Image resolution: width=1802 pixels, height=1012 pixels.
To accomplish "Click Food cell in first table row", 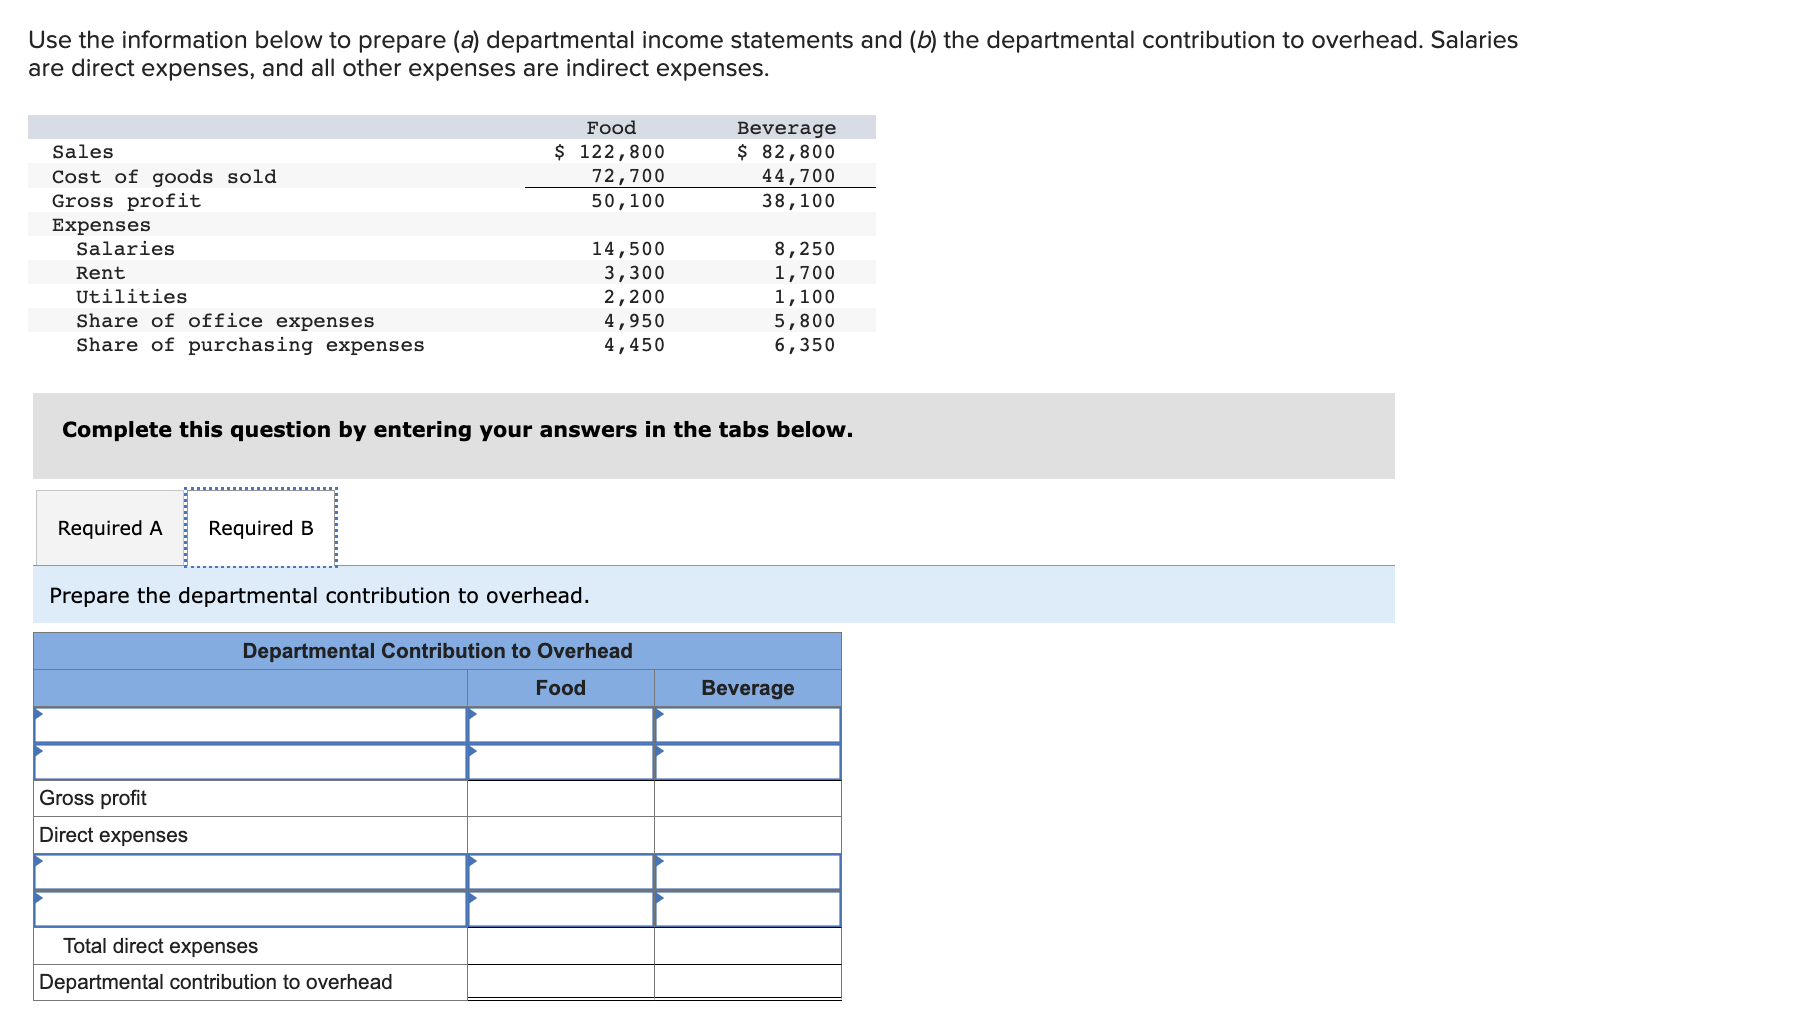I will [561, 725].
